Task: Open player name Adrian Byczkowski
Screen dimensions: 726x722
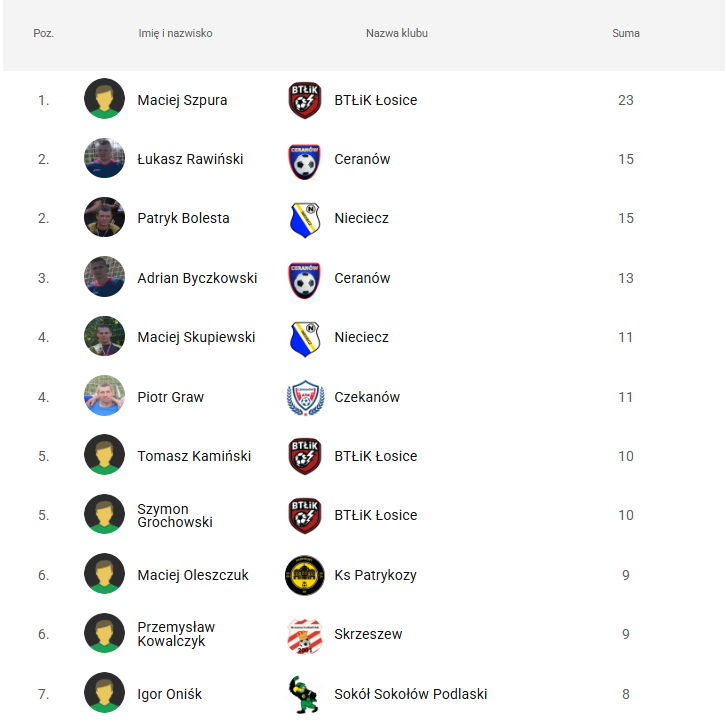Action: (x=197, y=278)
